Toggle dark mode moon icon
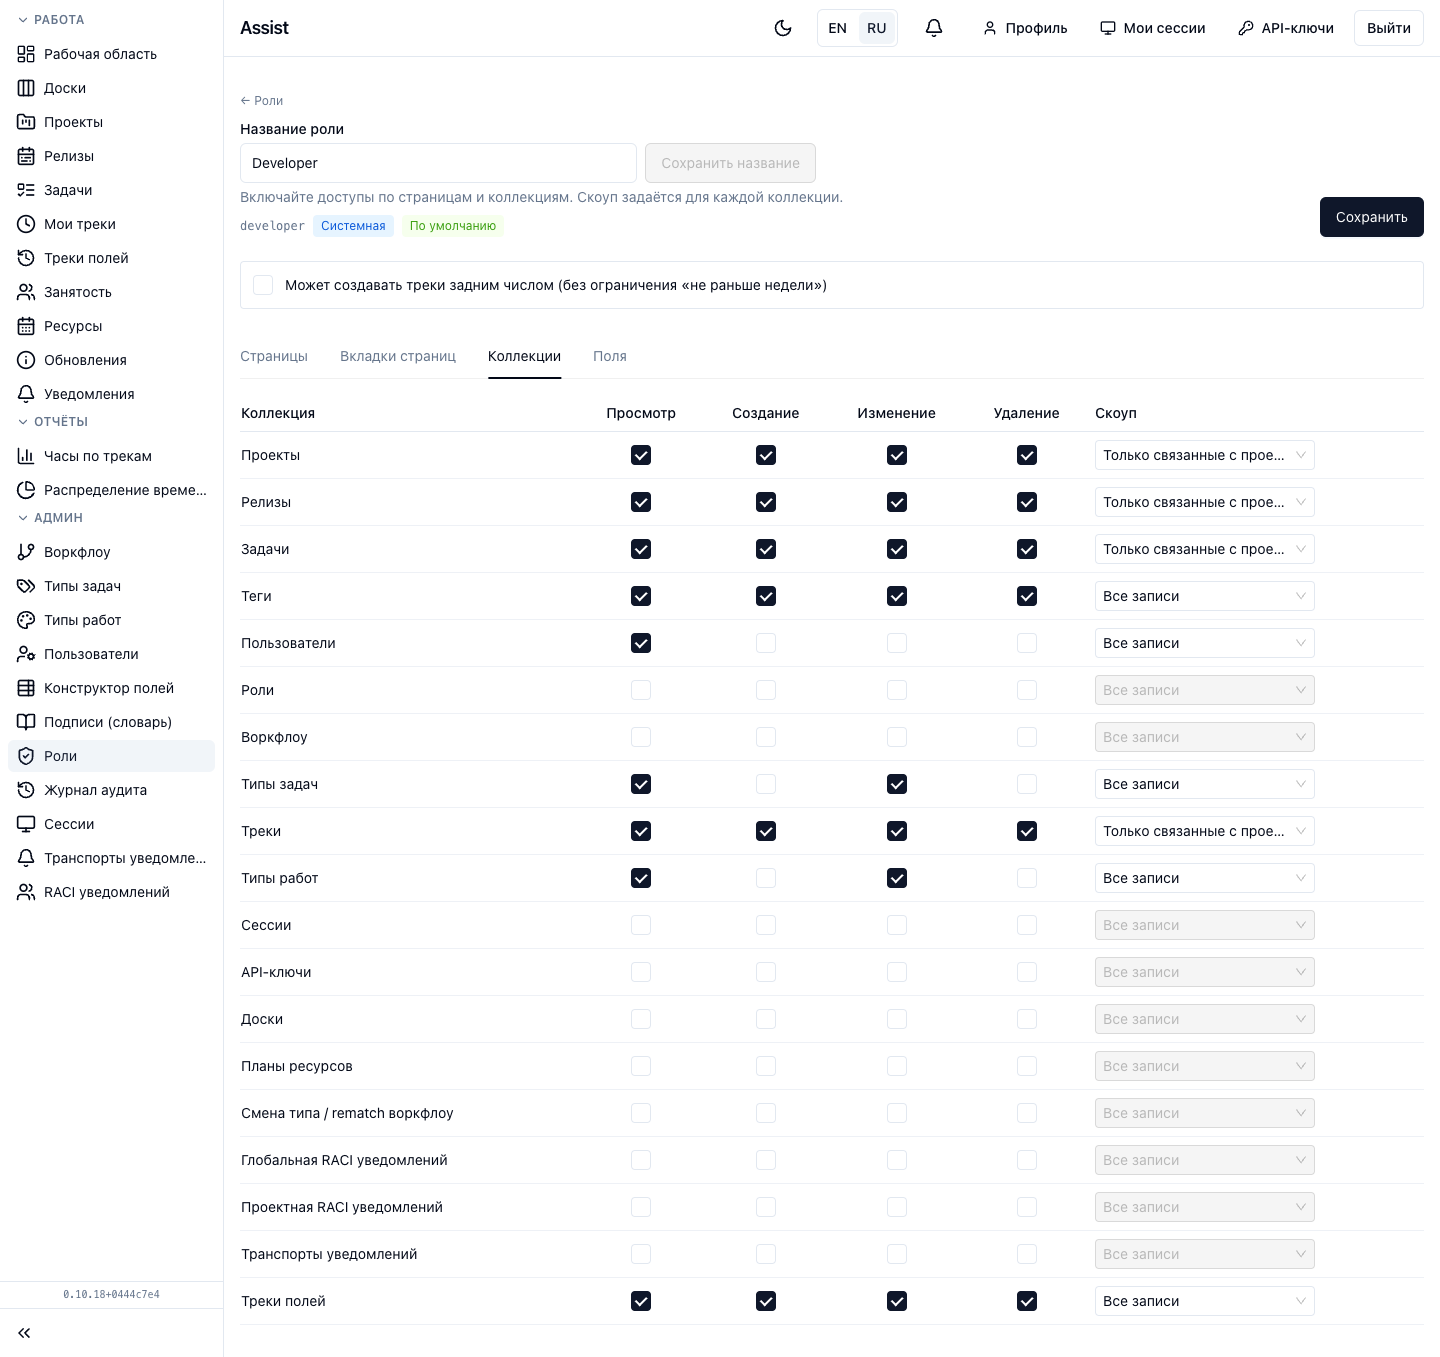Viewport: 1440px width, 1357px height. coord(783,28)
